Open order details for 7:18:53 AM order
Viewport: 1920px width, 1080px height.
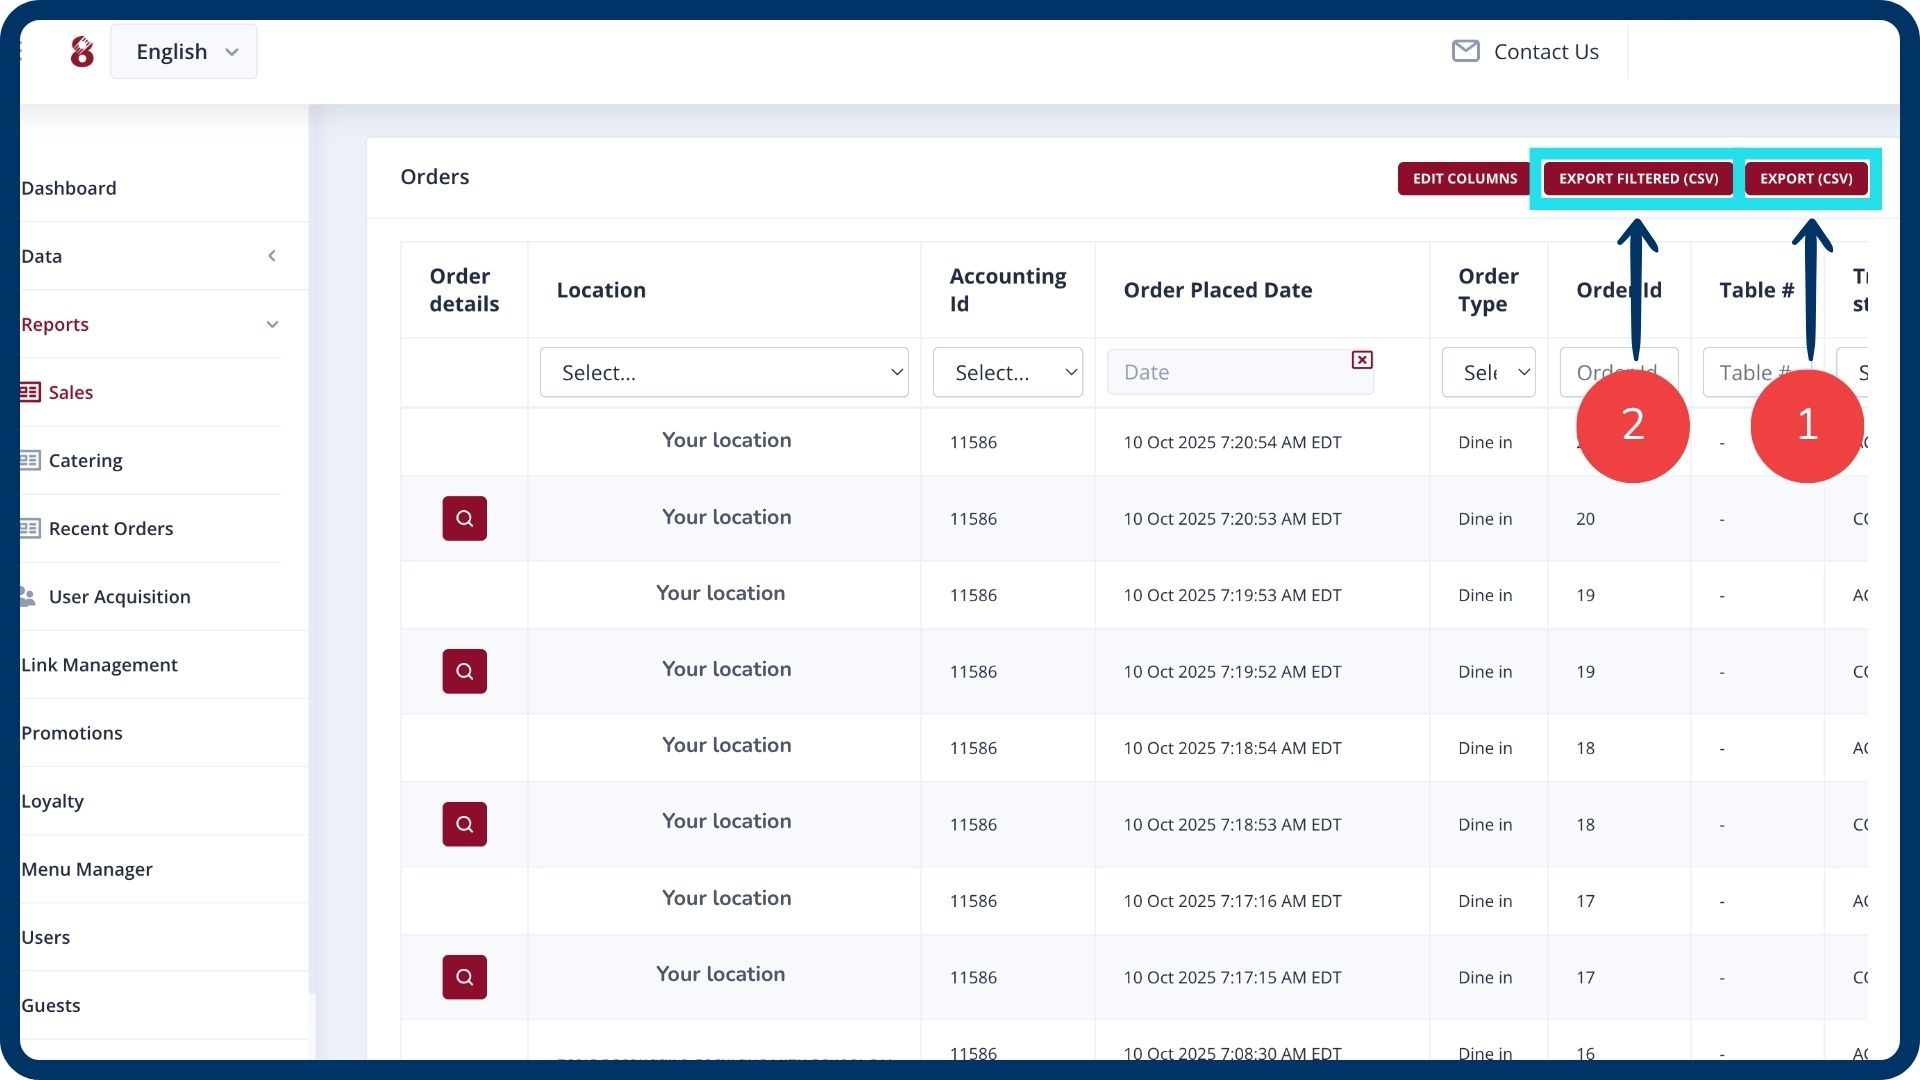pyautogui.click(x=464, y=824)
